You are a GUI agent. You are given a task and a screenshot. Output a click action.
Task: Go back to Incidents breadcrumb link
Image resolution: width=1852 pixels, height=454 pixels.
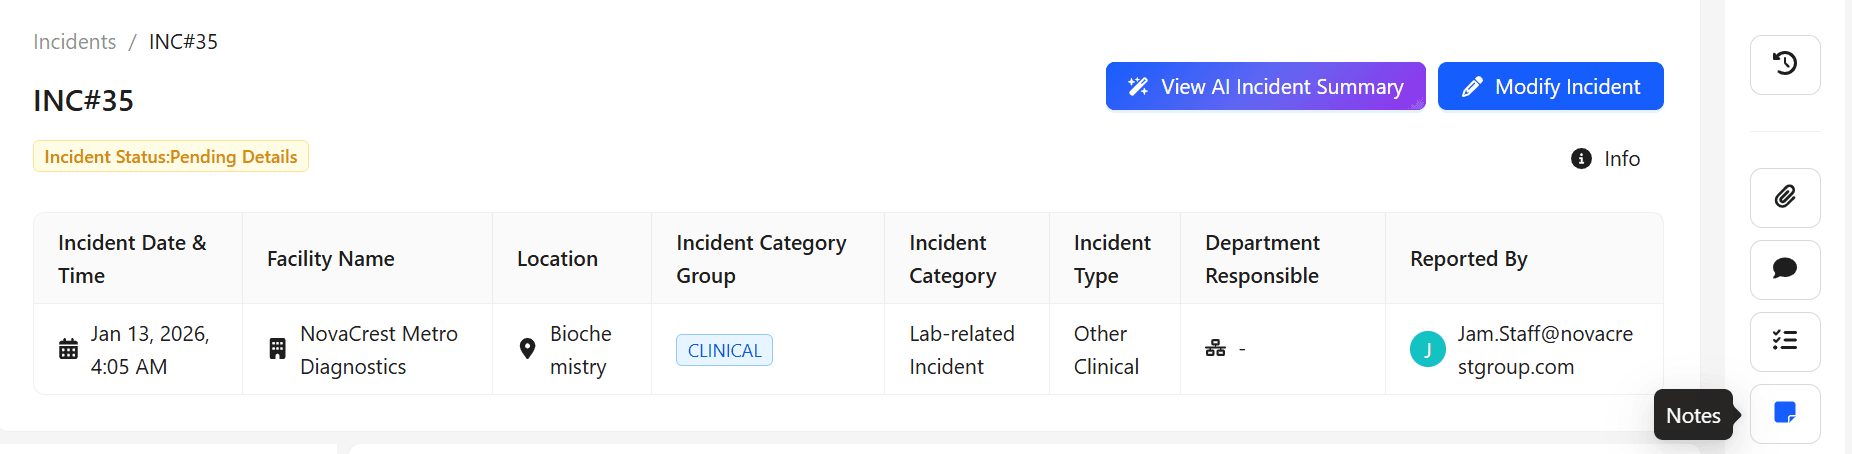(x=74, y=42)
